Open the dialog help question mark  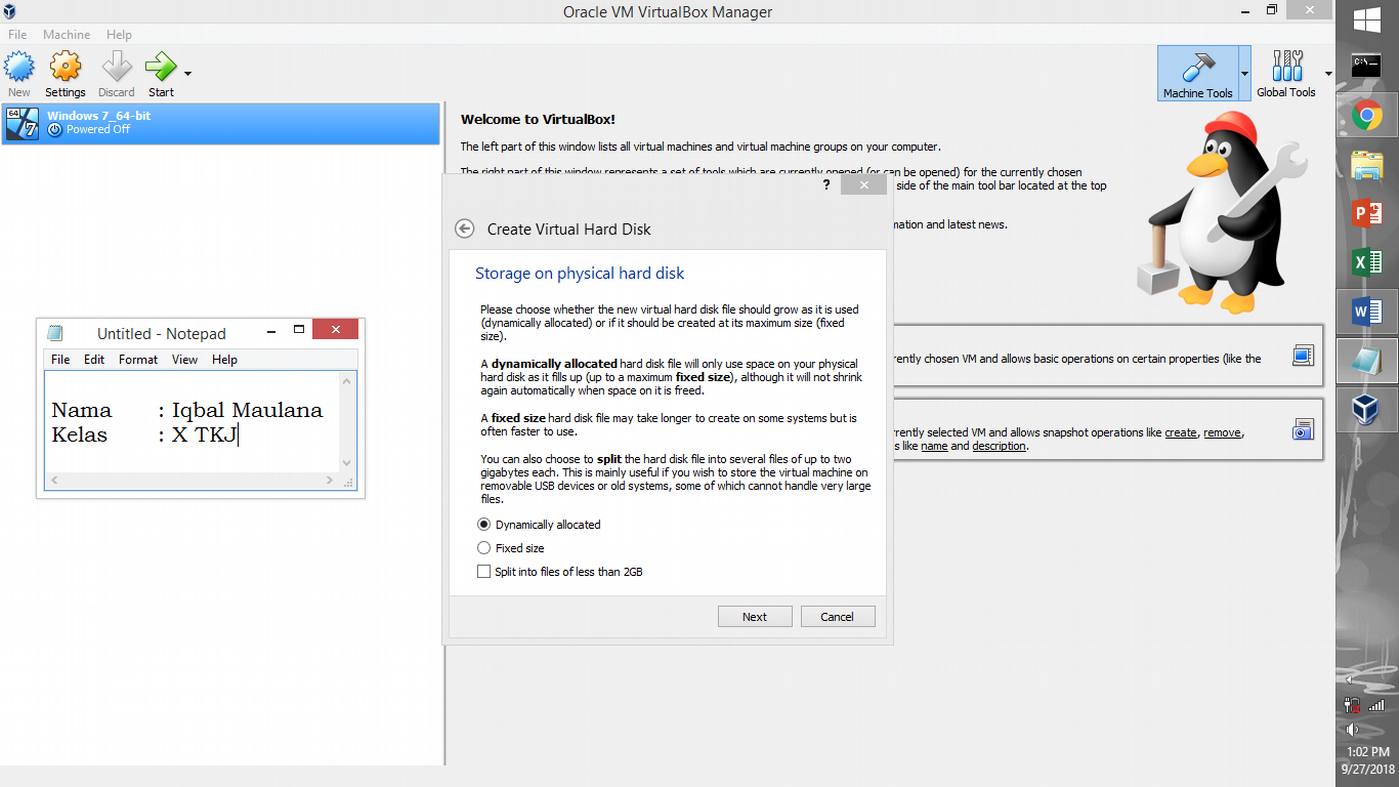click(826, 184)
